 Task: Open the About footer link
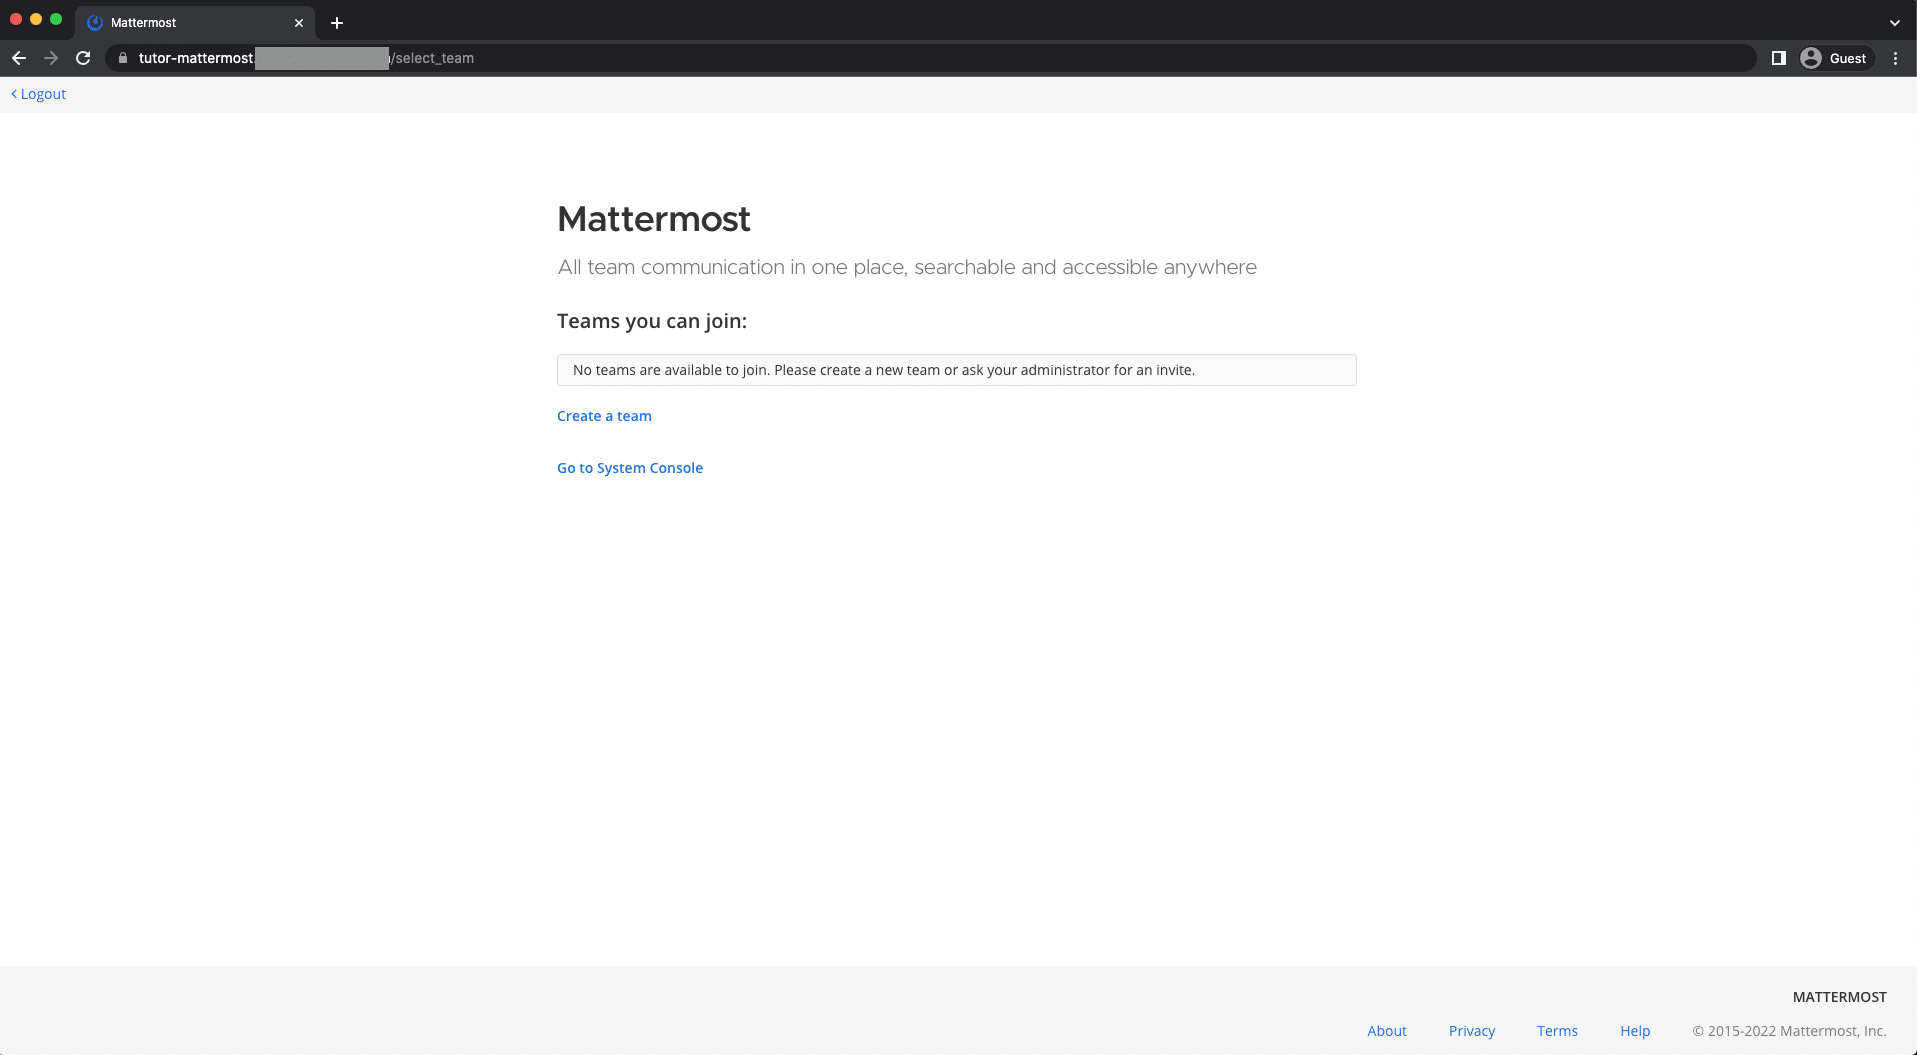tap(1387, 1031)
